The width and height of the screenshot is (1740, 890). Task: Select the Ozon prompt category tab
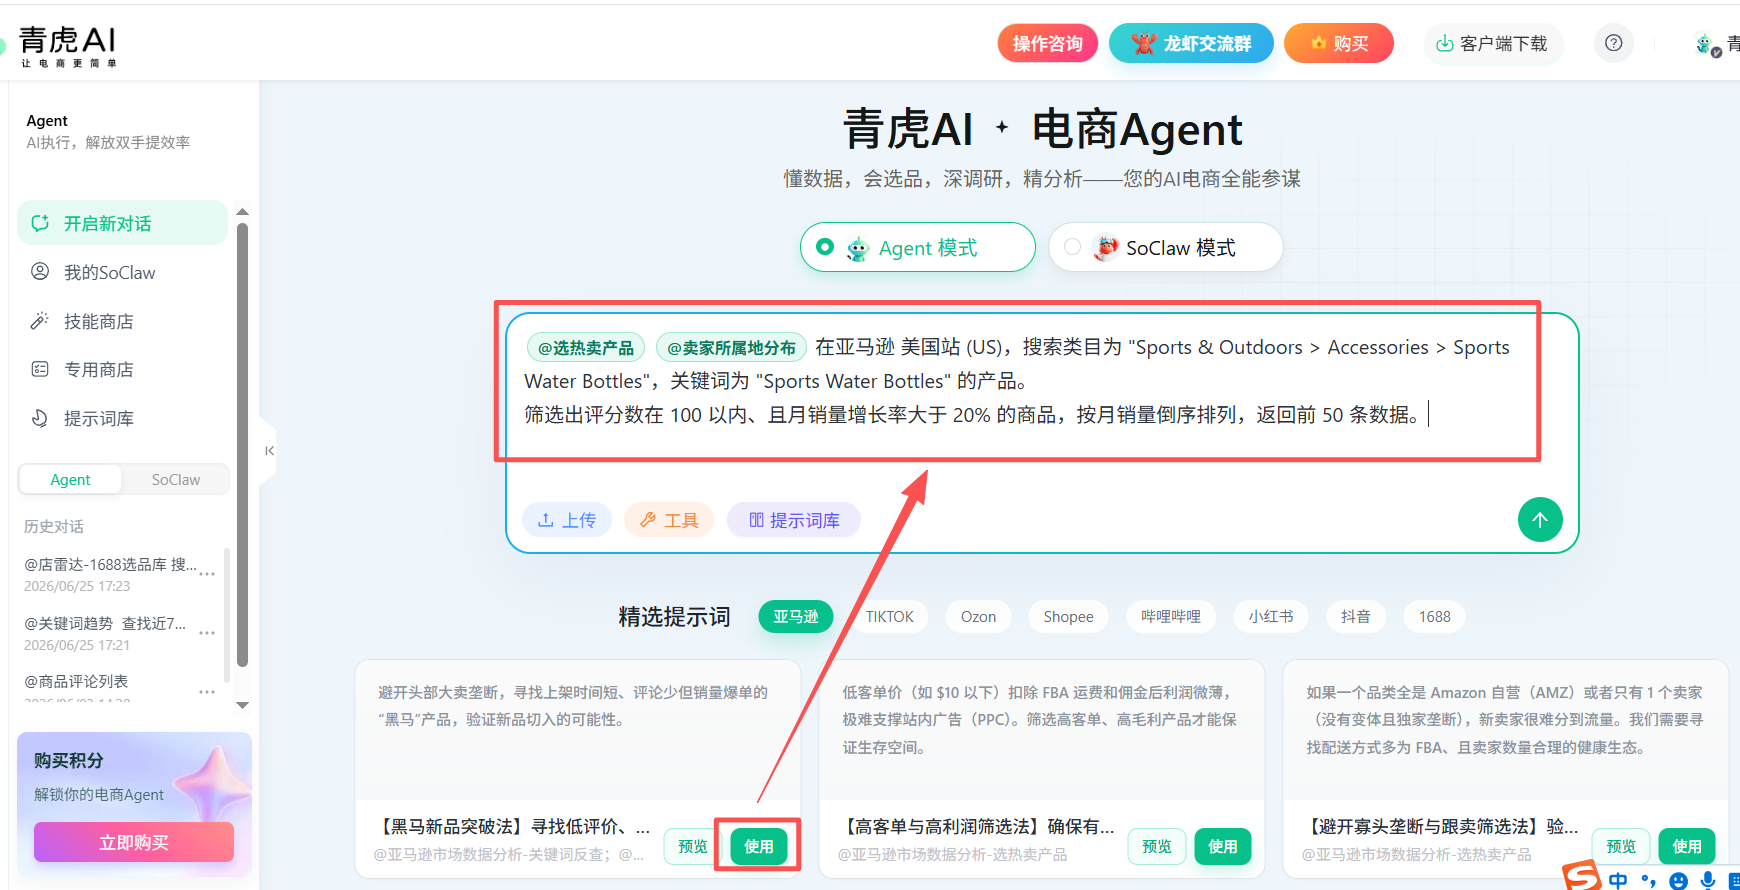pos(978,617)
